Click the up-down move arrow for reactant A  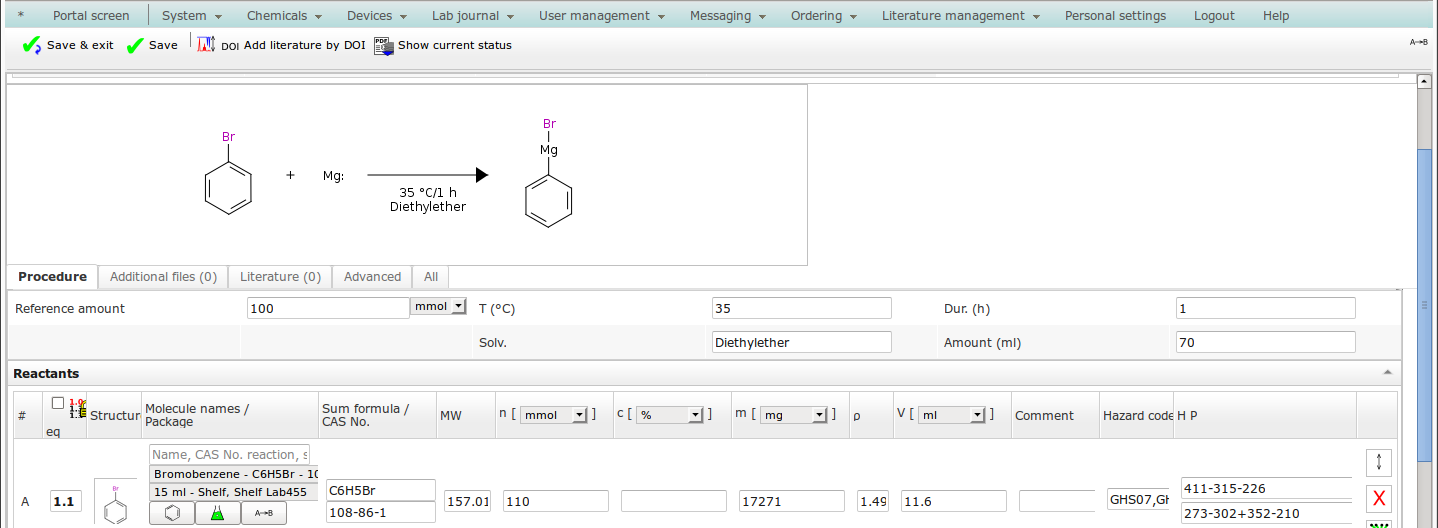pos(1379,462)
